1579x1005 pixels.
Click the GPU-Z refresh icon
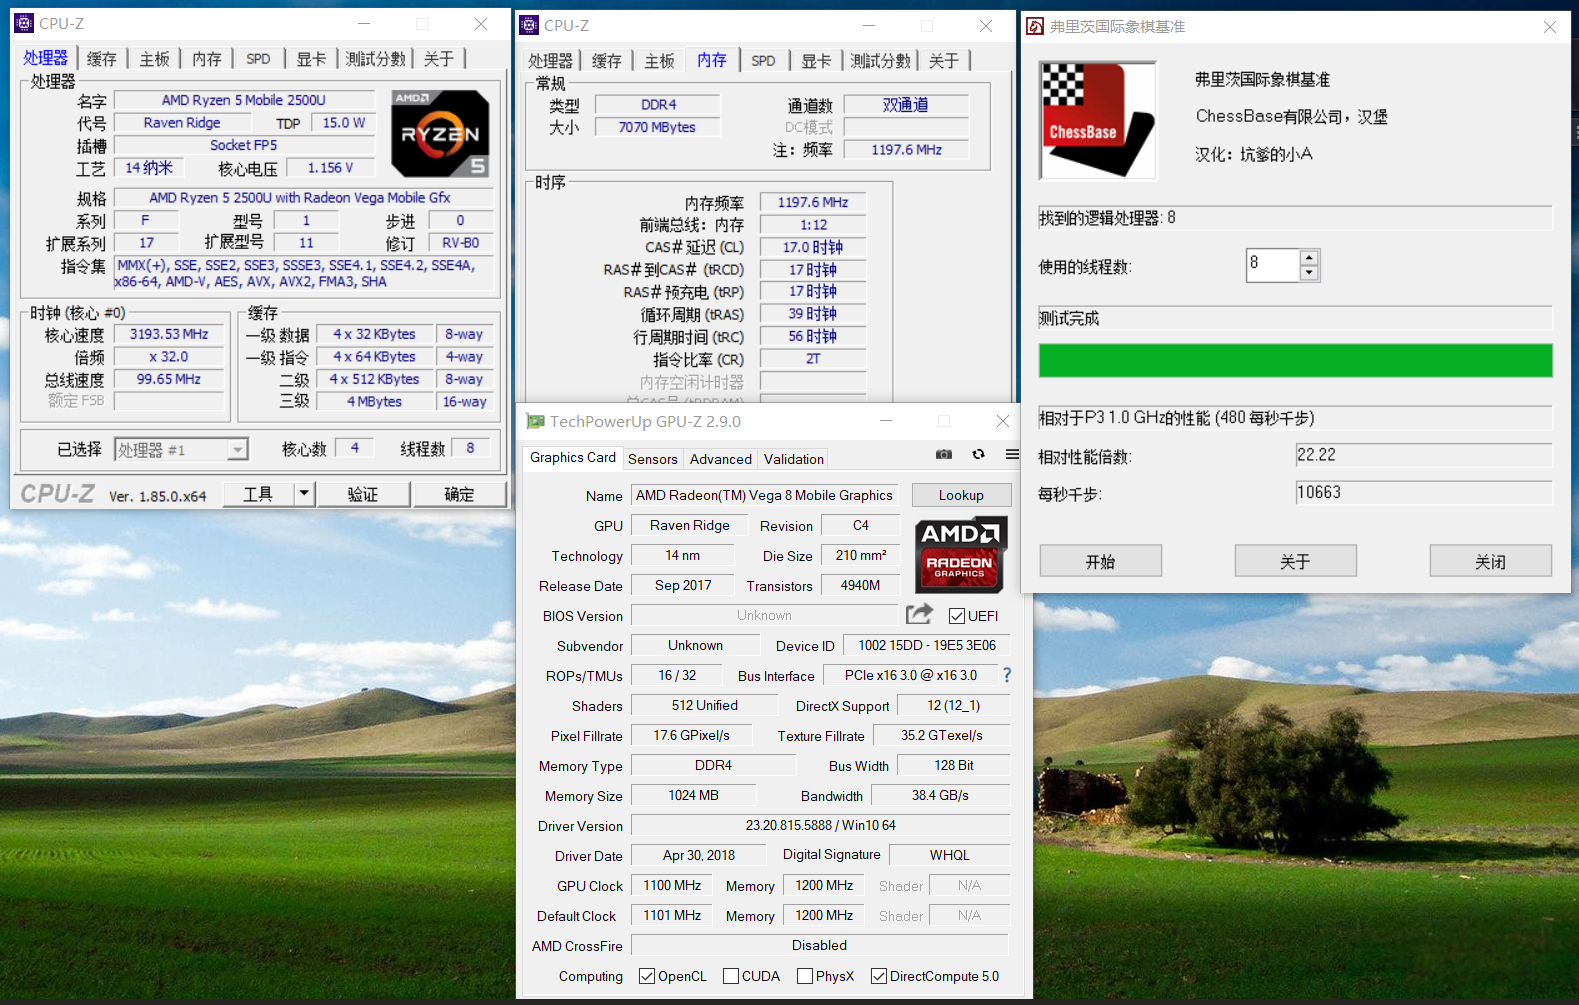[x=978, y=454]
